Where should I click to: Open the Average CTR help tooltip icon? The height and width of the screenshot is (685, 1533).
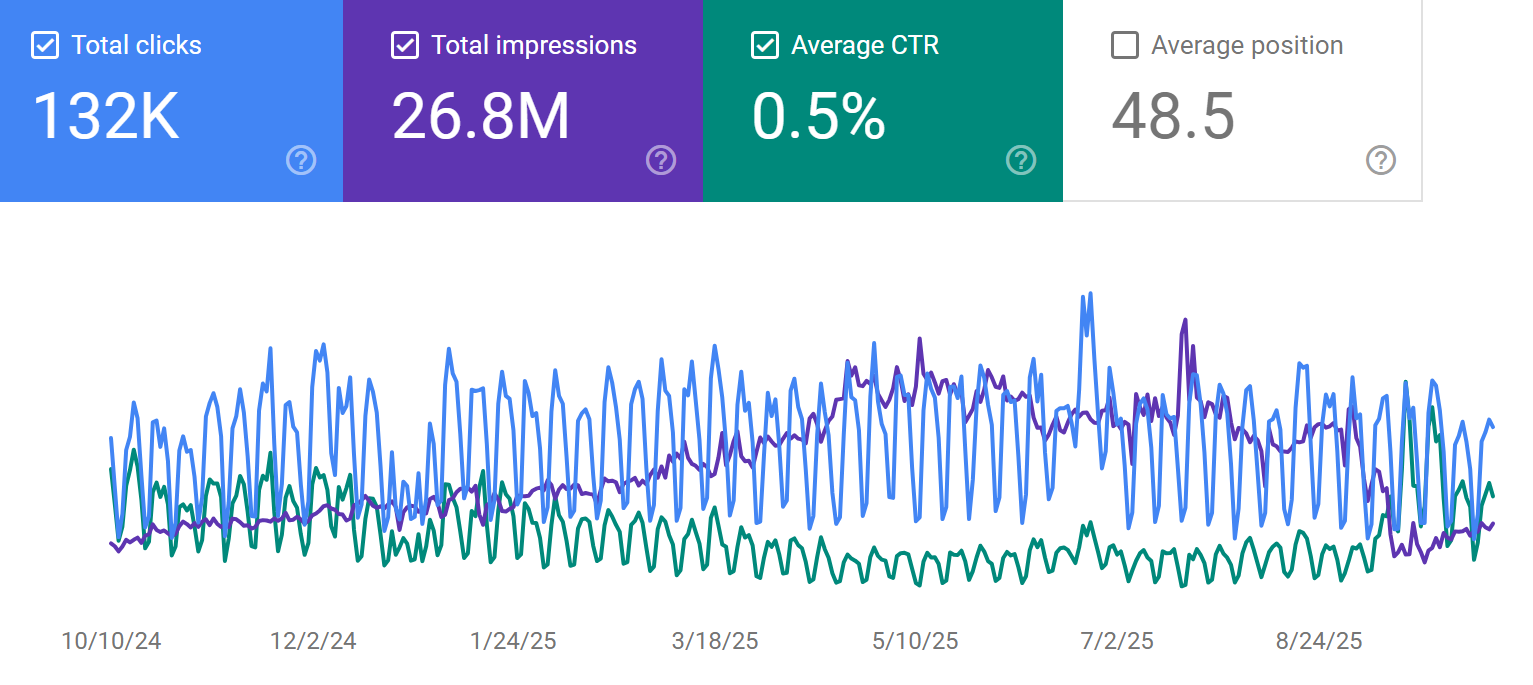[1021, 160]
